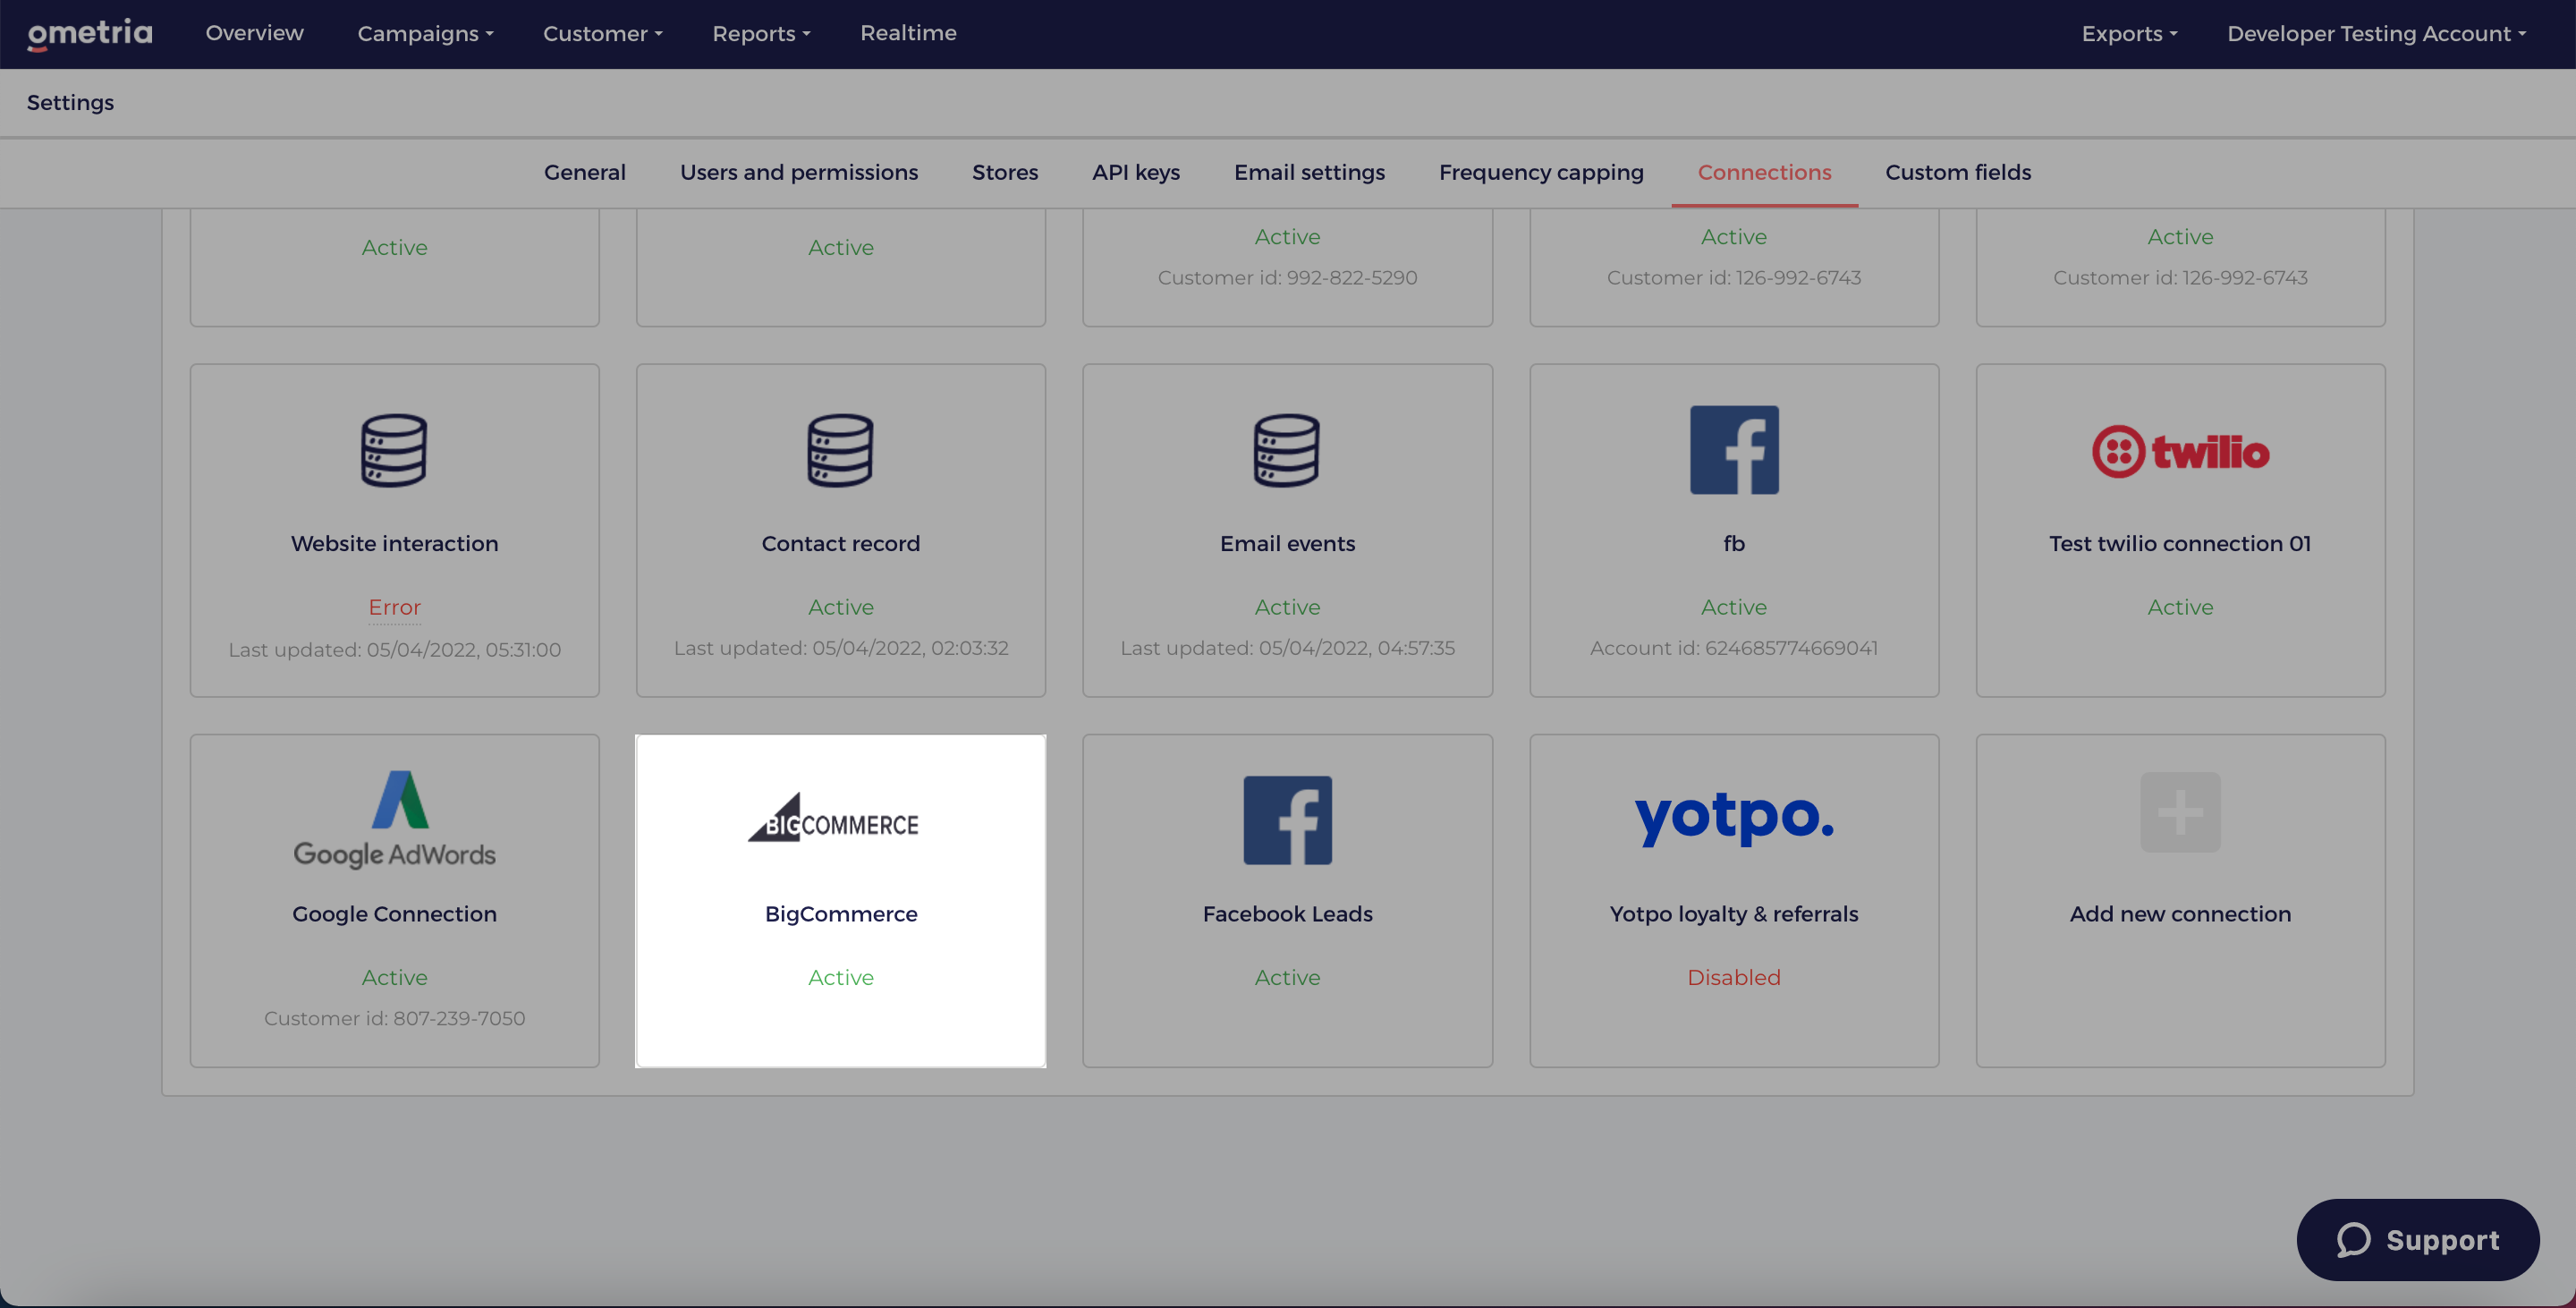Click the Active status on BigCommerce card
The height and width of the screenshot is (1308, 2576).
[x=840, y=978]
